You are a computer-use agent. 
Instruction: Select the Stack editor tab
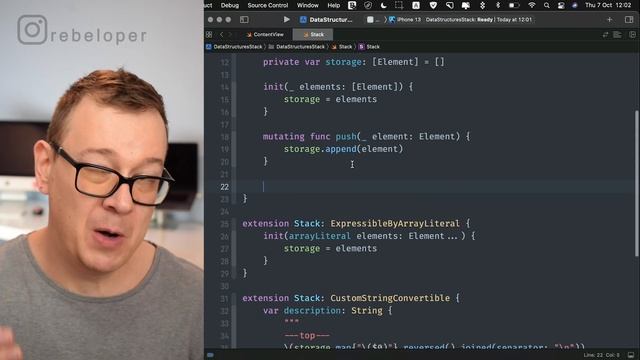pos(313,35)
